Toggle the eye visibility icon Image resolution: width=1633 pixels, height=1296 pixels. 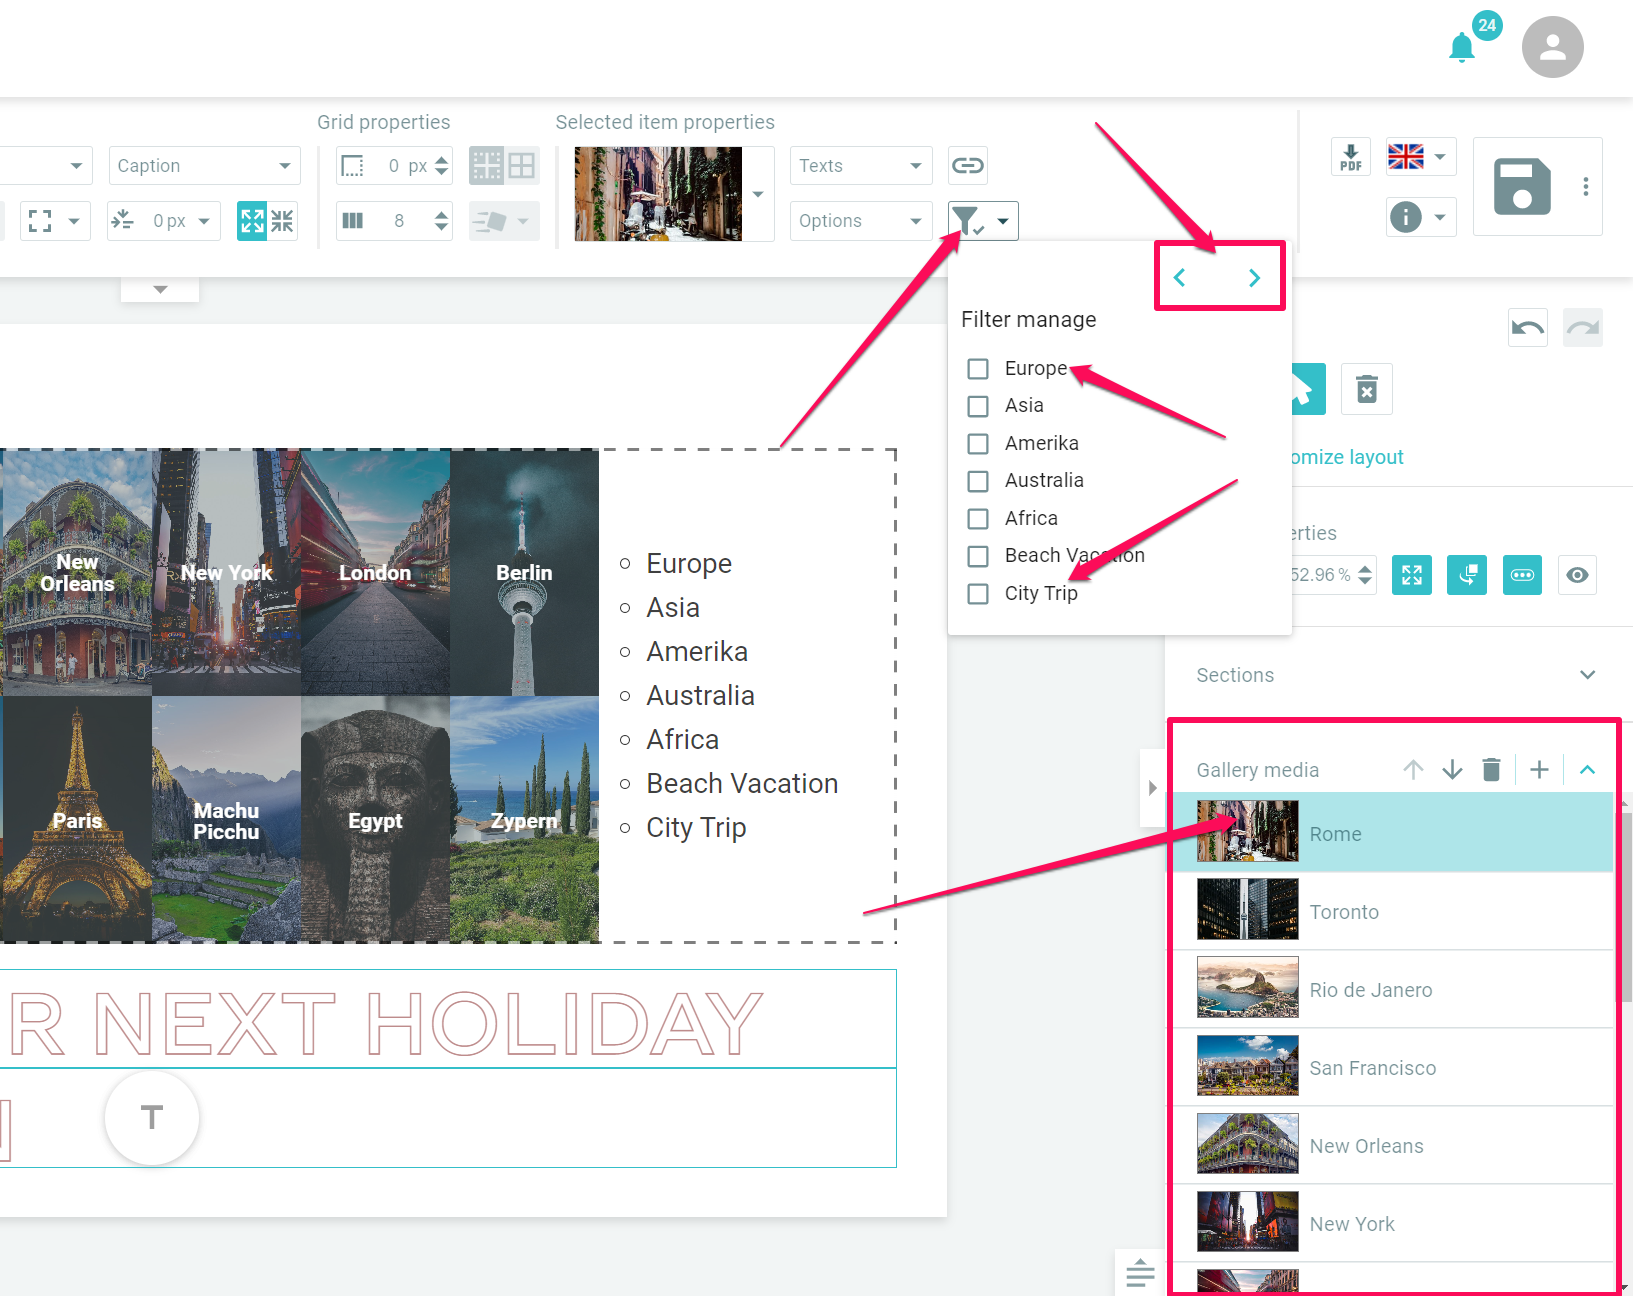[1577, 575]
